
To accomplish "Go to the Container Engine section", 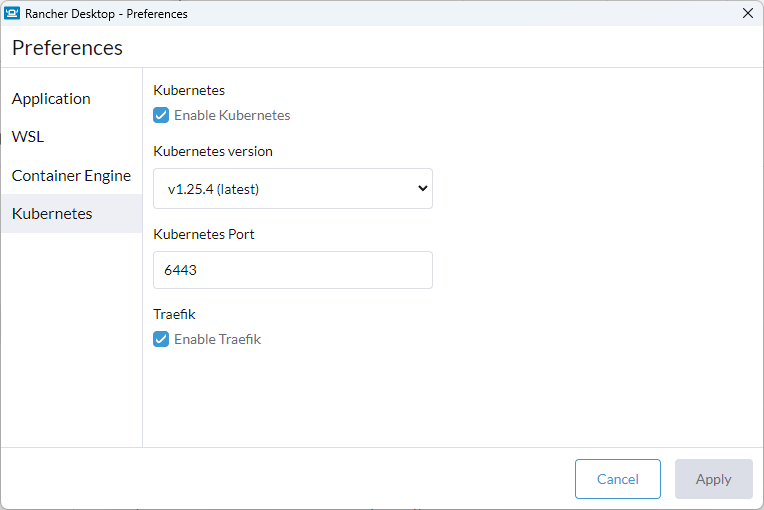I will tap(71, 175).
